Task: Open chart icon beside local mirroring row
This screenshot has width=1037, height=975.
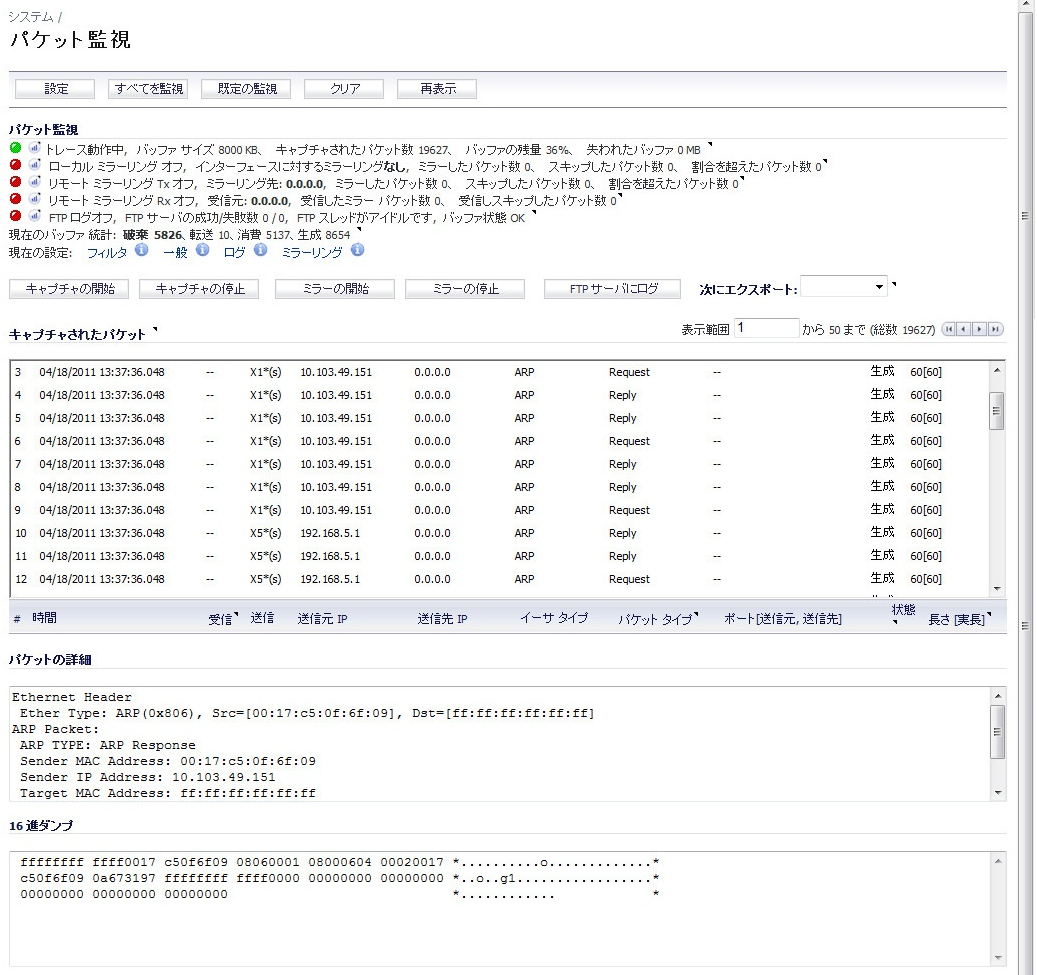Action: [34, 165]
